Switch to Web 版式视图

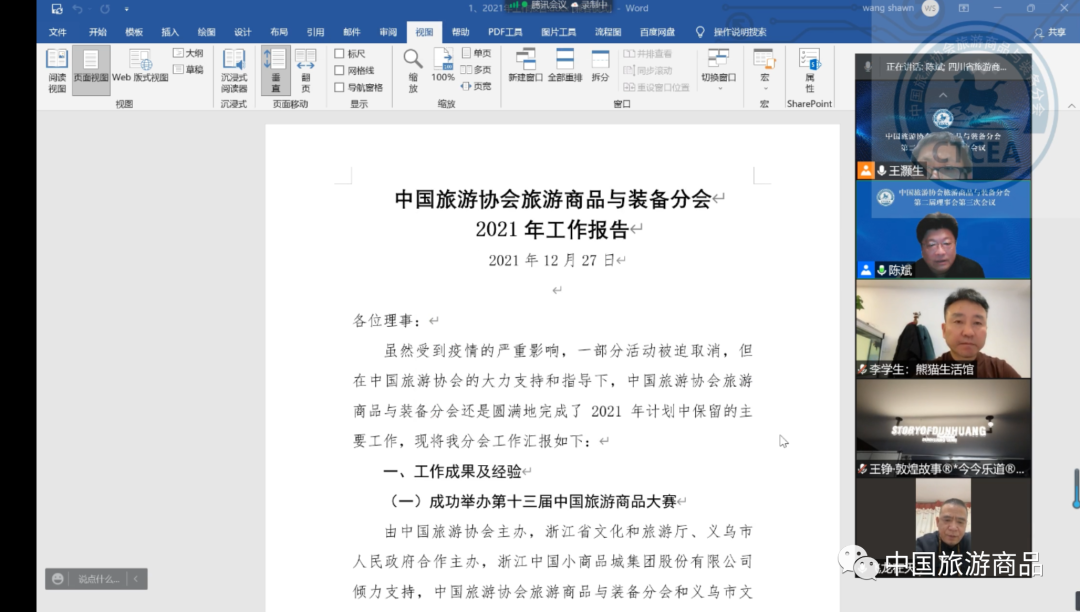pos(140,67)
